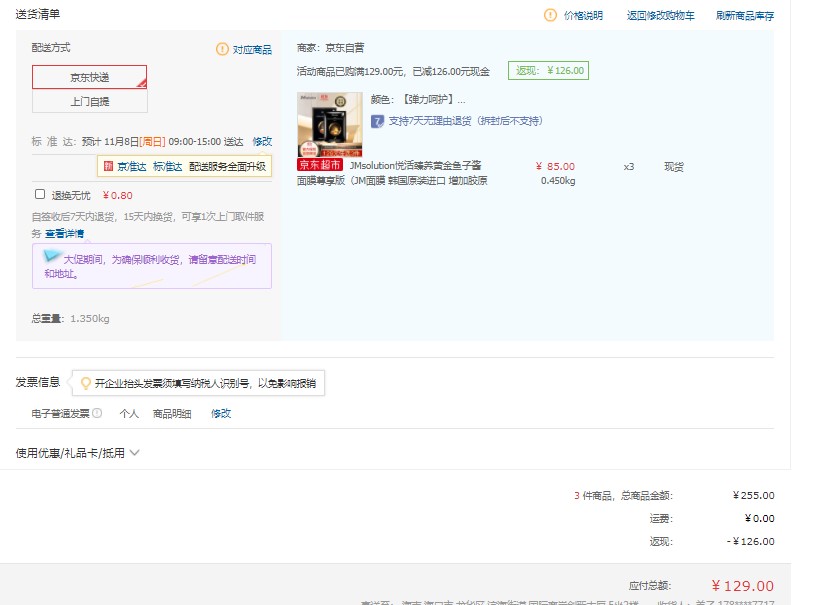
Task: Click the 7天无理由退货 shield icon
Action: point(377,121)
